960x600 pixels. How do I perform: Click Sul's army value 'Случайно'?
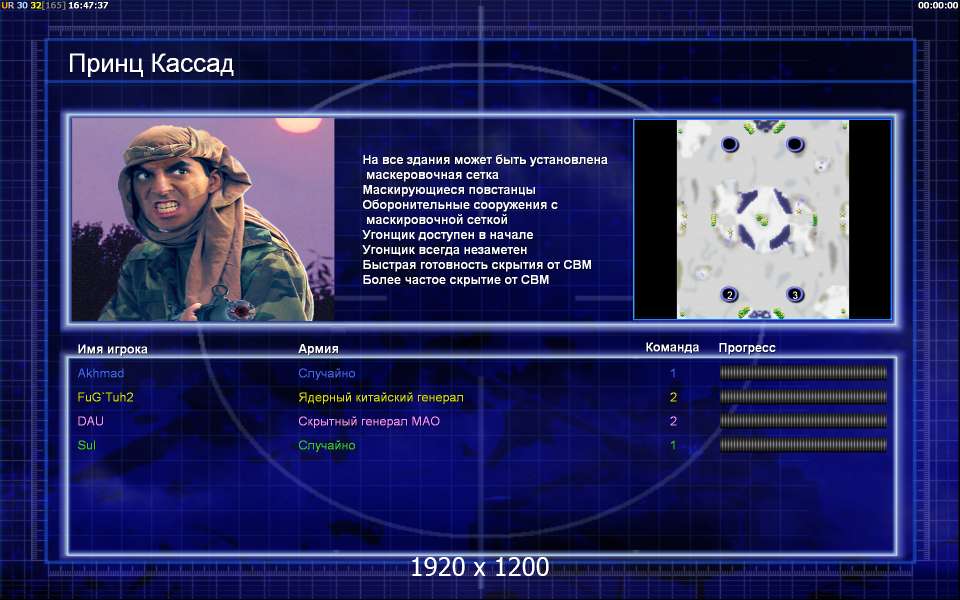pyautogui.click(x=326, y=445)
